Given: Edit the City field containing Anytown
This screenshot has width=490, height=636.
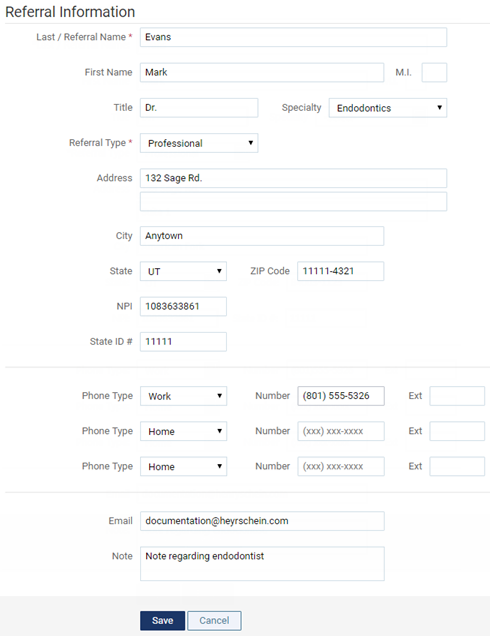Looking at the screenshot, I should point(262,236).
